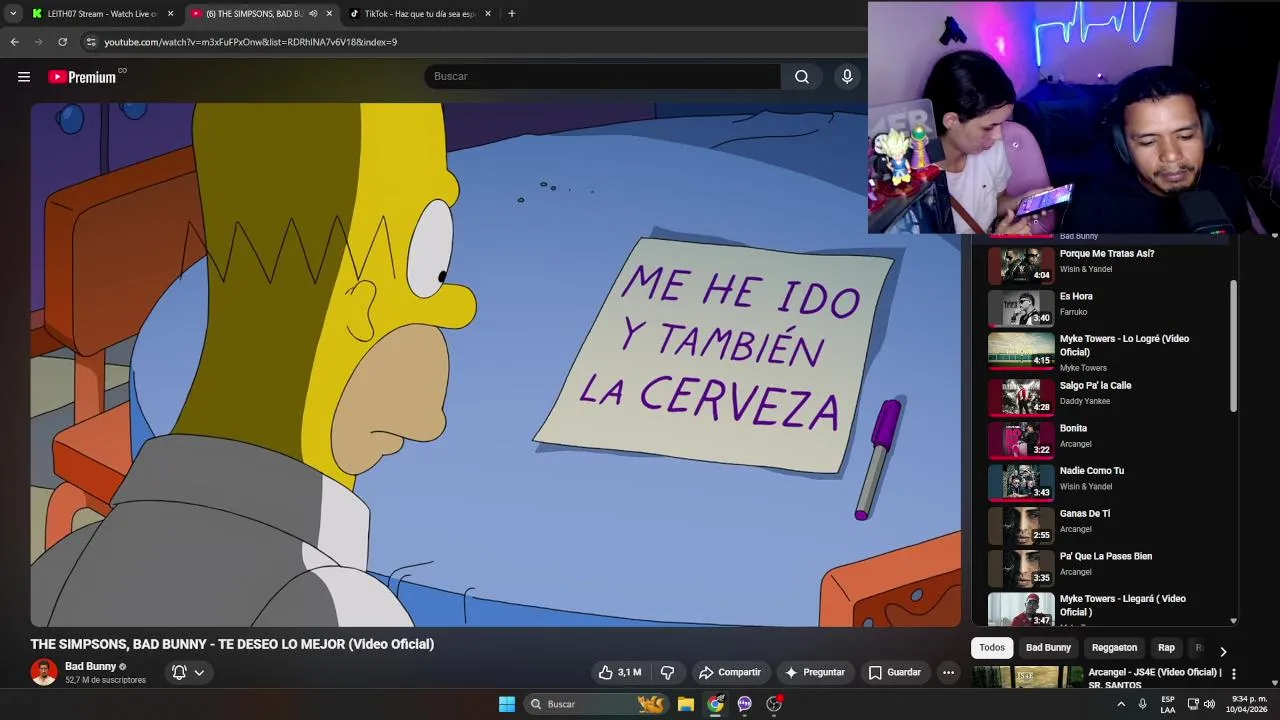Play Salgo Pa' la Calle thumbnail
Screen dimensions: 1280x720
pyautogui.click(x=1021, y=397)
